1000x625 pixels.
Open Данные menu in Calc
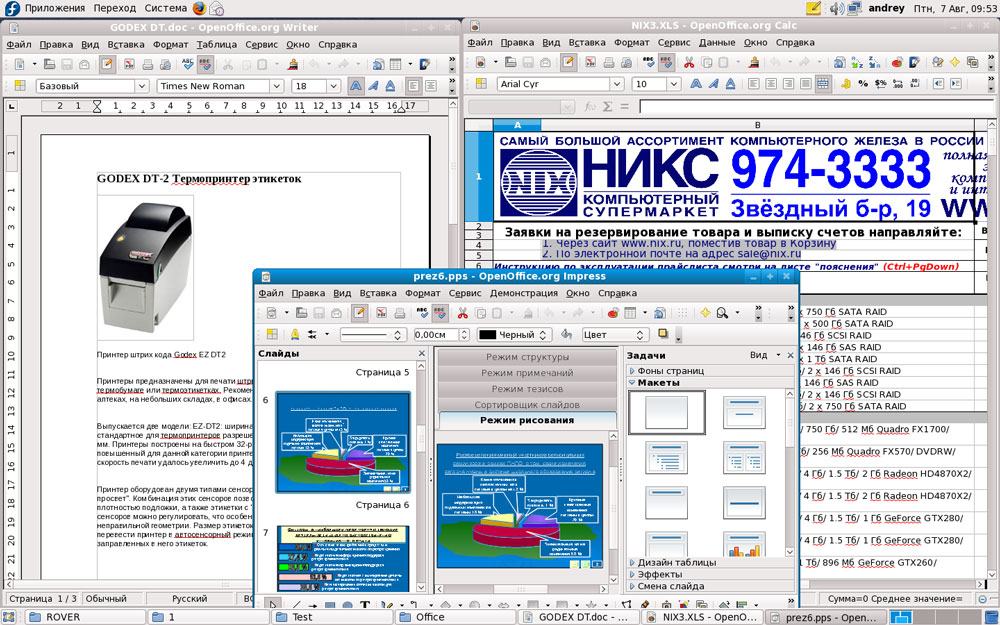tap(717, 43)
